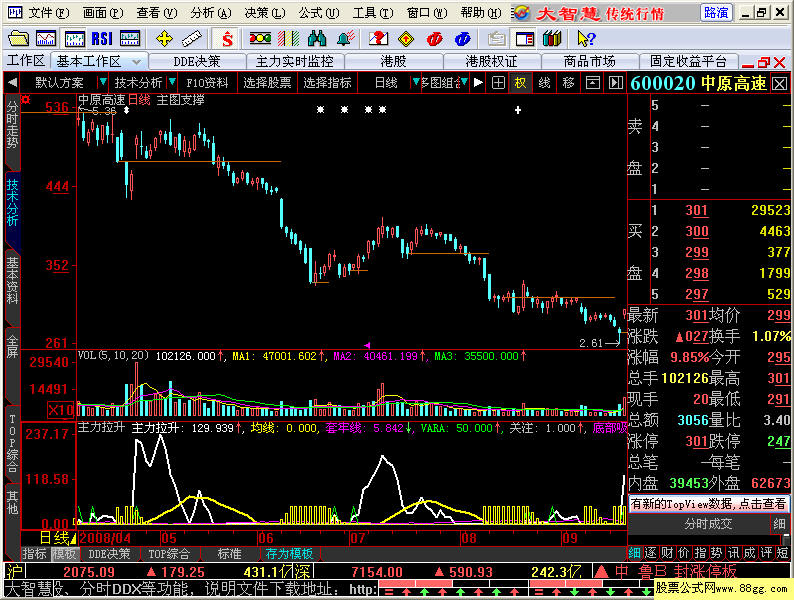Select the 基本资料 side tab
The image size is (794, 600).
coord(12,281)
